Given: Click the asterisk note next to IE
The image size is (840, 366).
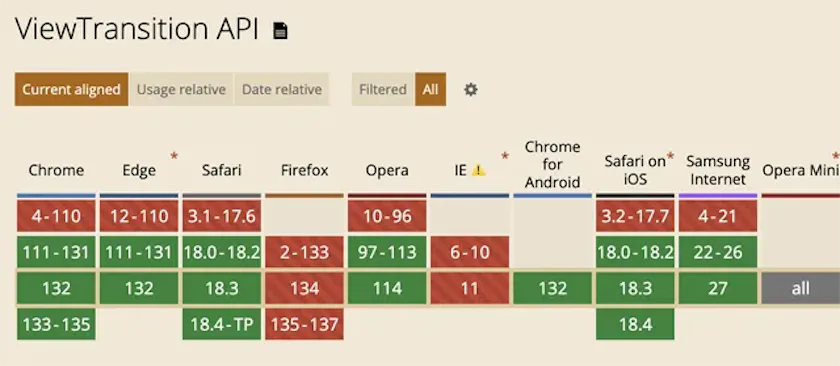Looking at the screenshot, I should click(505, 156).
